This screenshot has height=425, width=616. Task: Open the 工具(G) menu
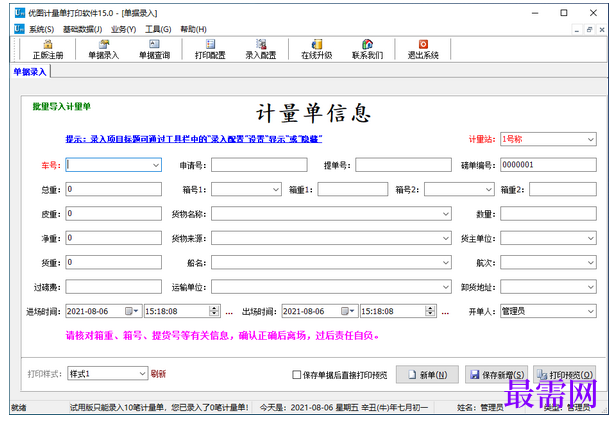158,29
